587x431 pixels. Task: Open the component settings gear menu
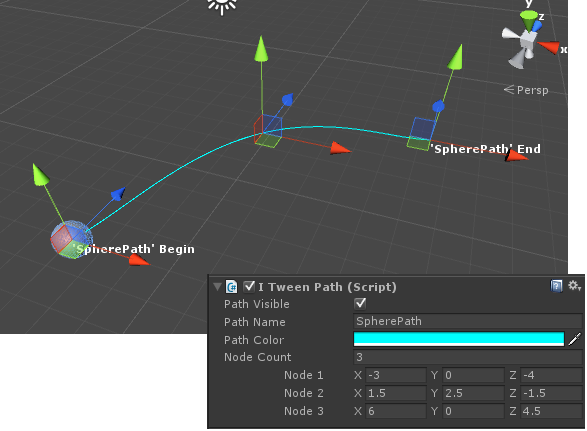pos(574,286)
